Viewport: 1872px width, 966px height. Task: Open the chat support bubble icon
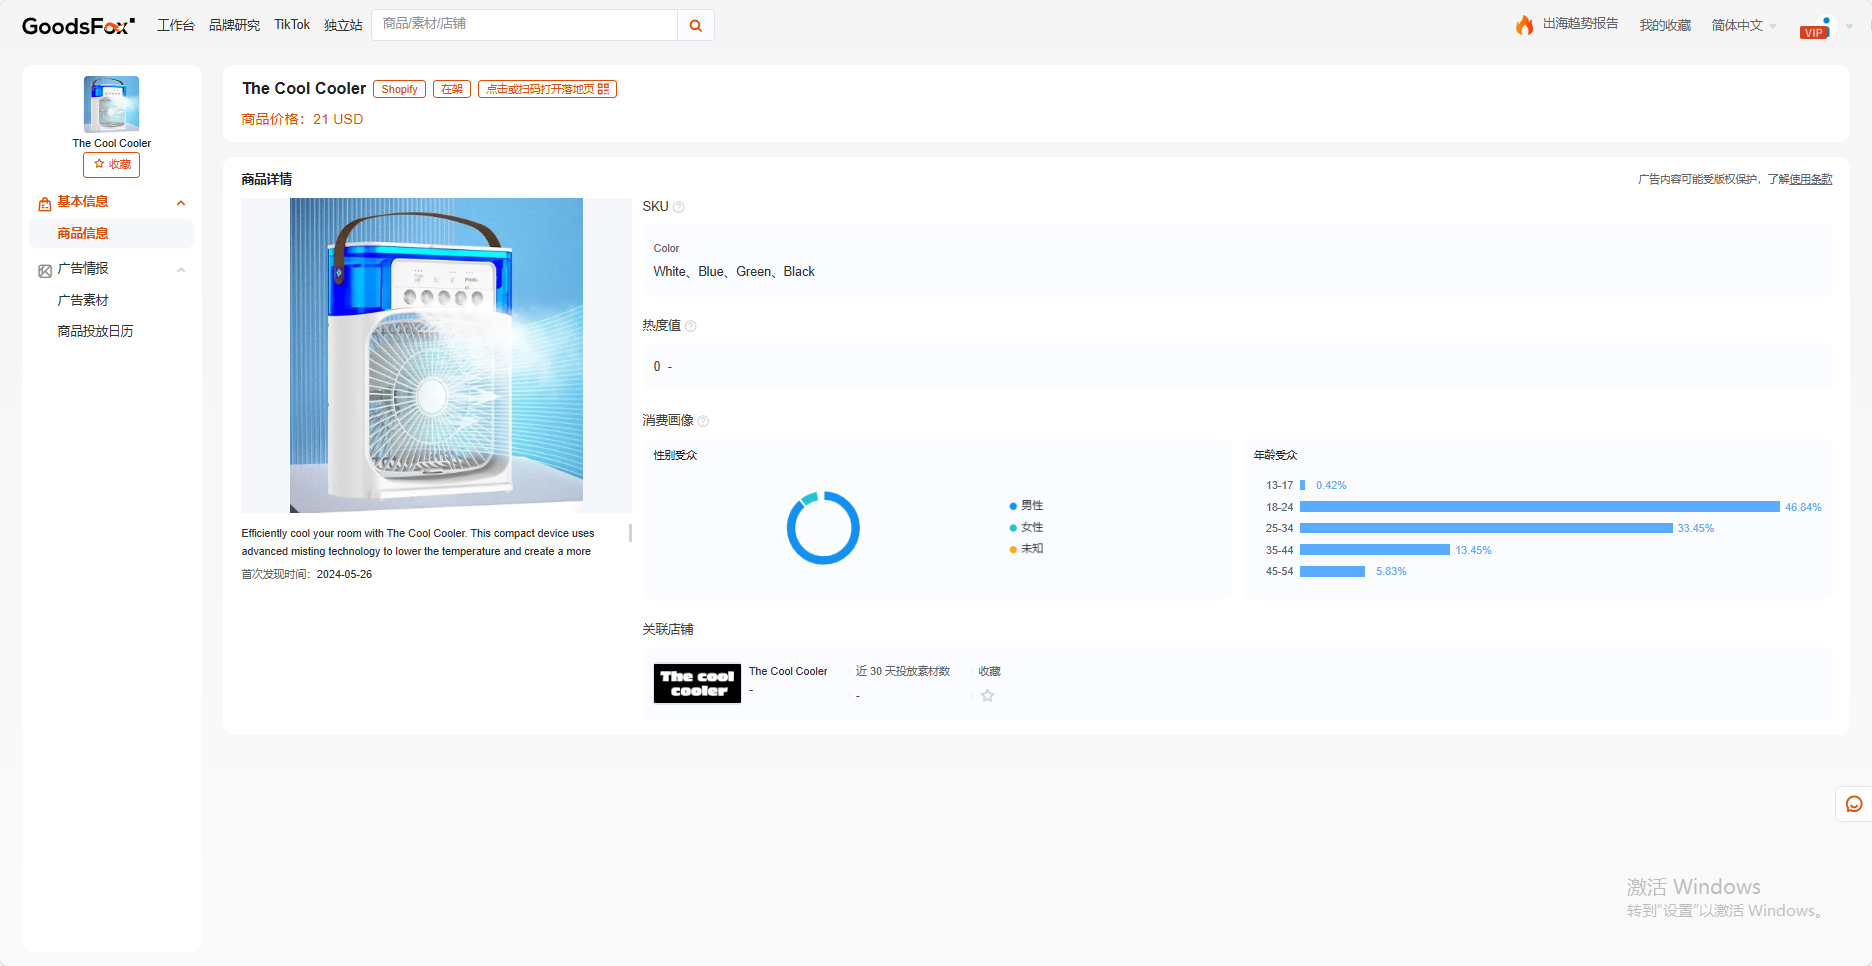pyautogui.click(x=1854, y=804)
